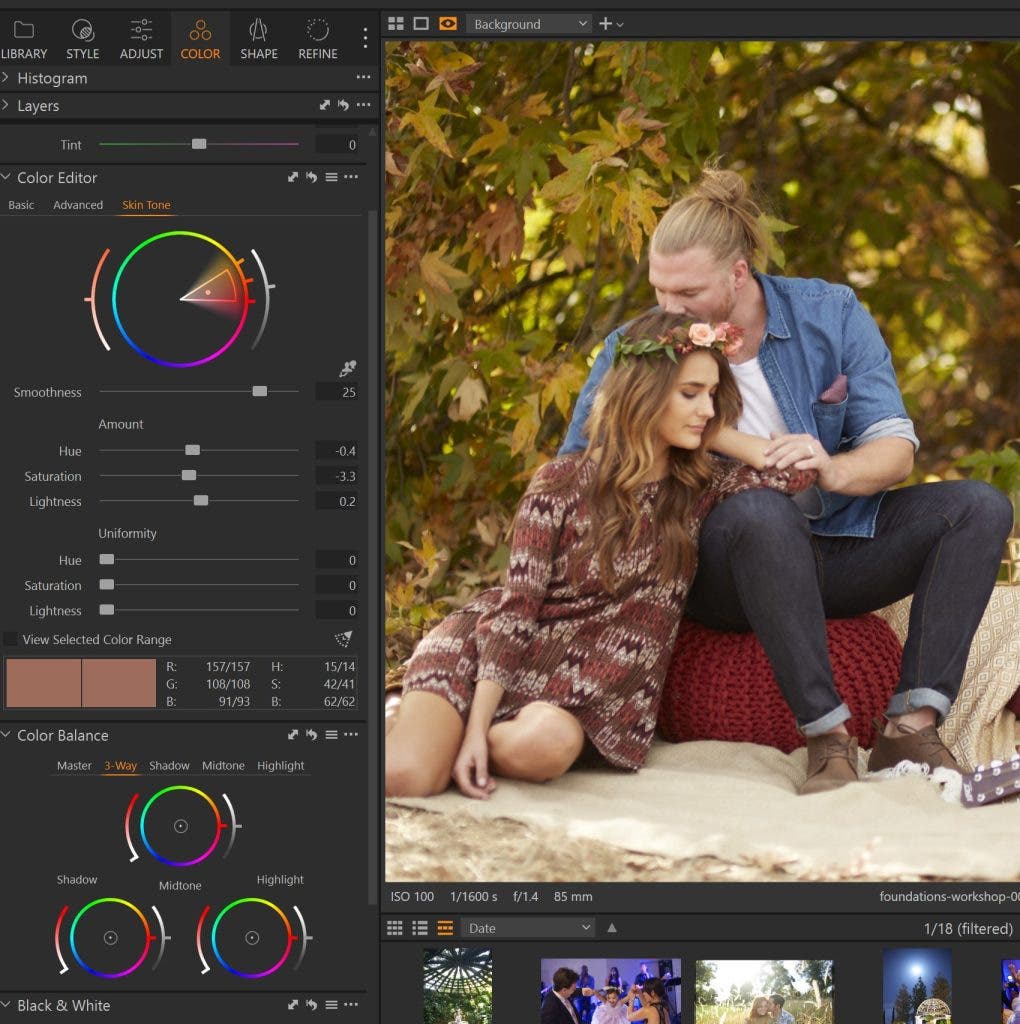Open the Shape tool tab

[x=259, y=39]
